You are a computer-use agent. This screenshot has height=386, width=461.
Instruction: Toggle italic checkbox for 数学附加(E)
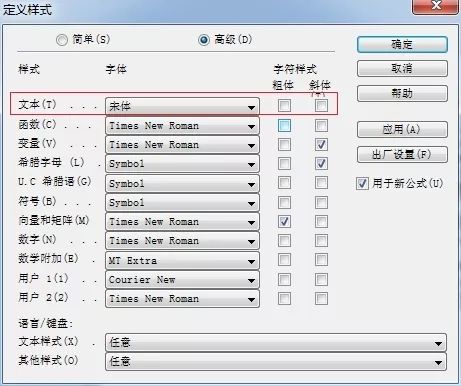point(321,260)
